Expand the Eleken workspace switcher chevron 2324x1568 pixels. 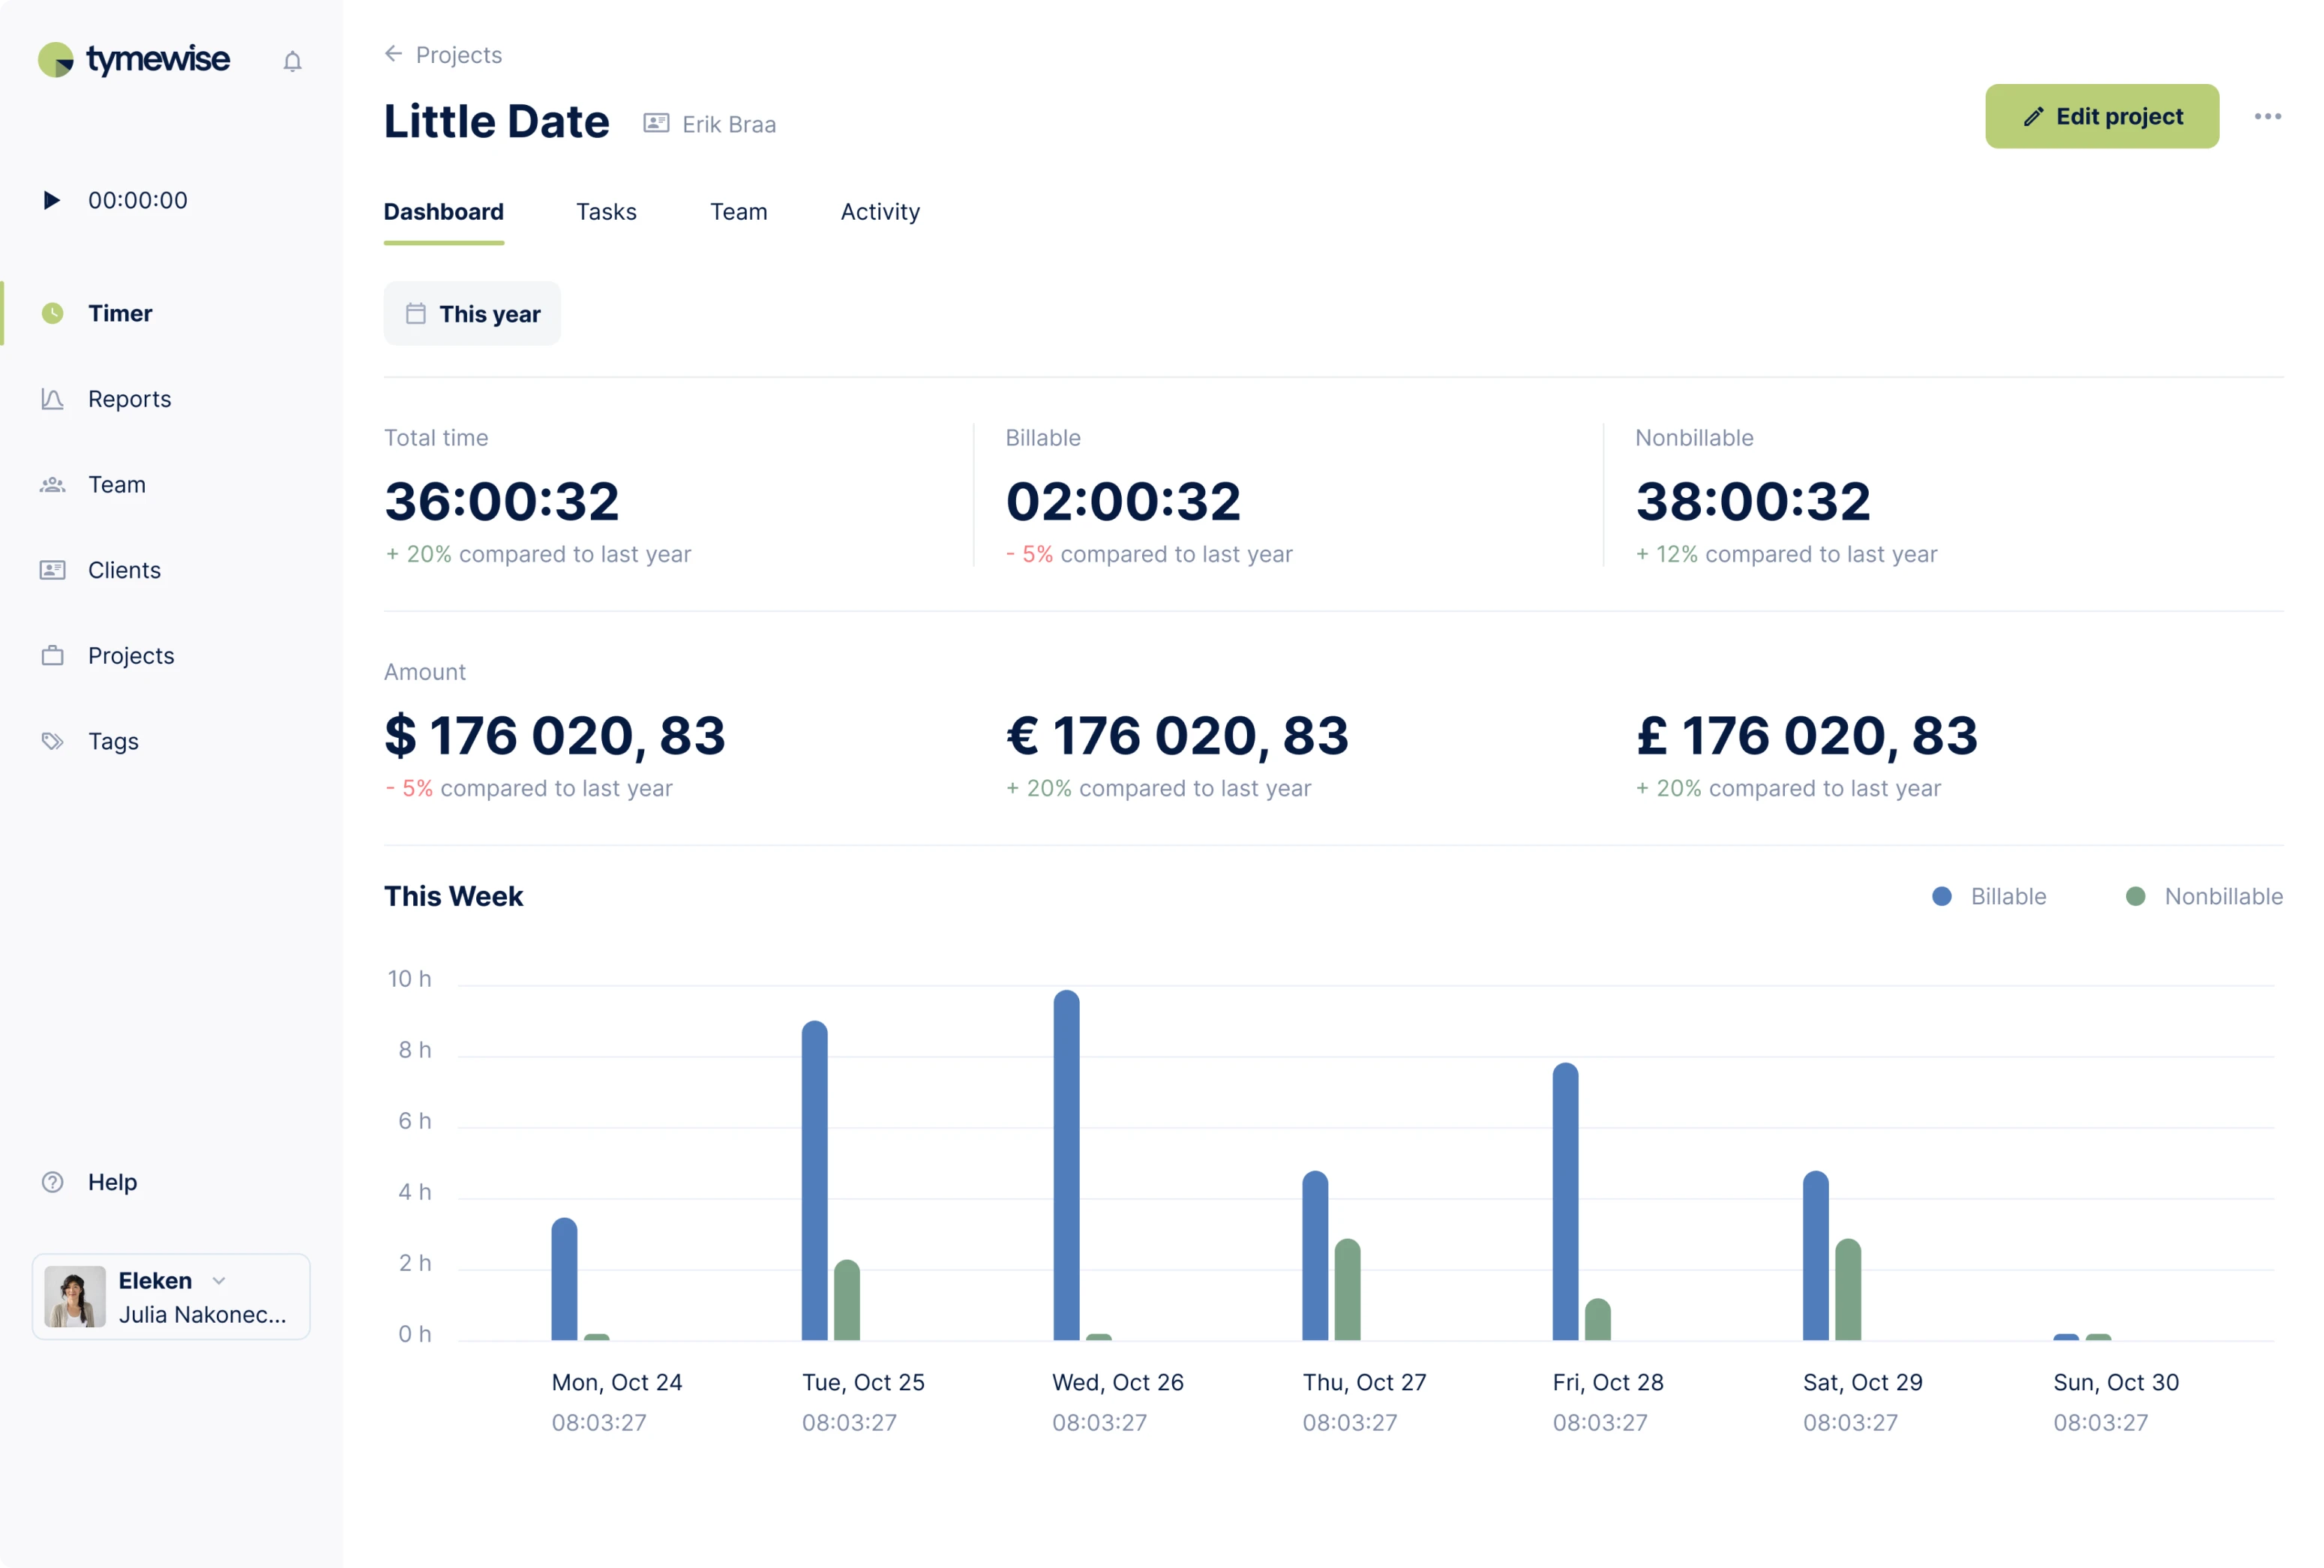pyautogui.click(x=219, y=1280)
